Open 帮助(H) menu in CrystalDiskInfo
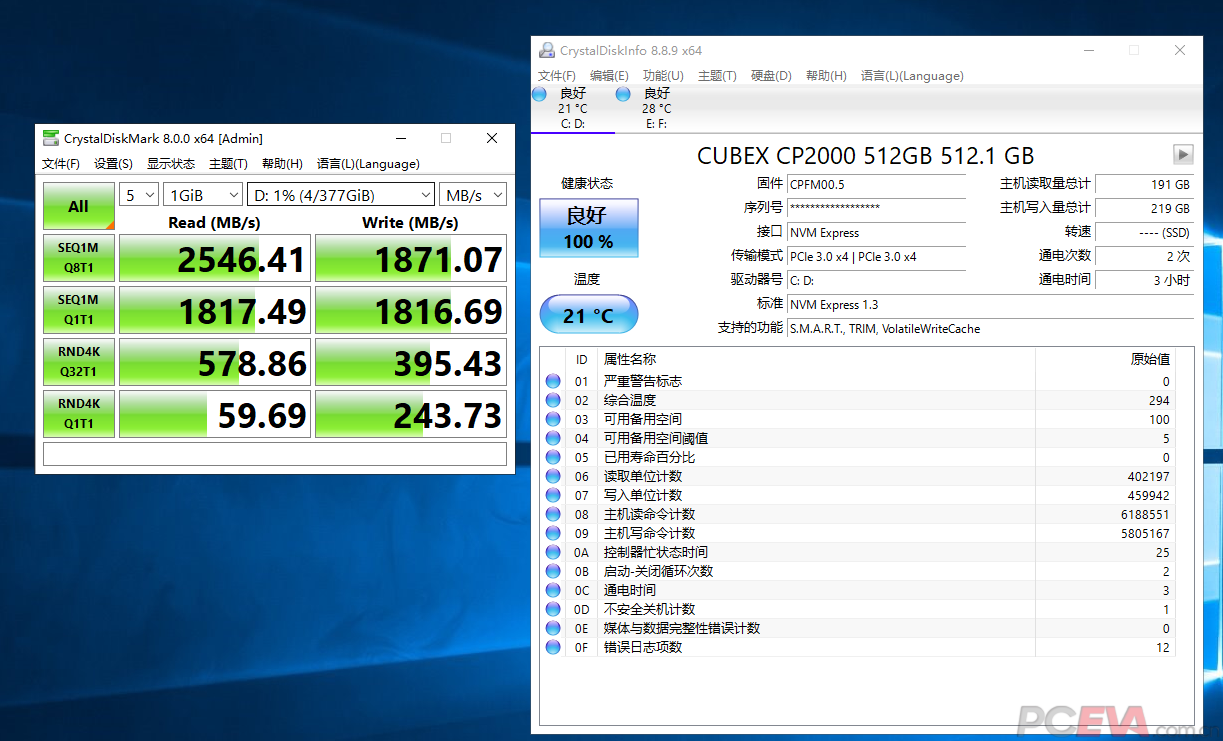 (826, 76)
